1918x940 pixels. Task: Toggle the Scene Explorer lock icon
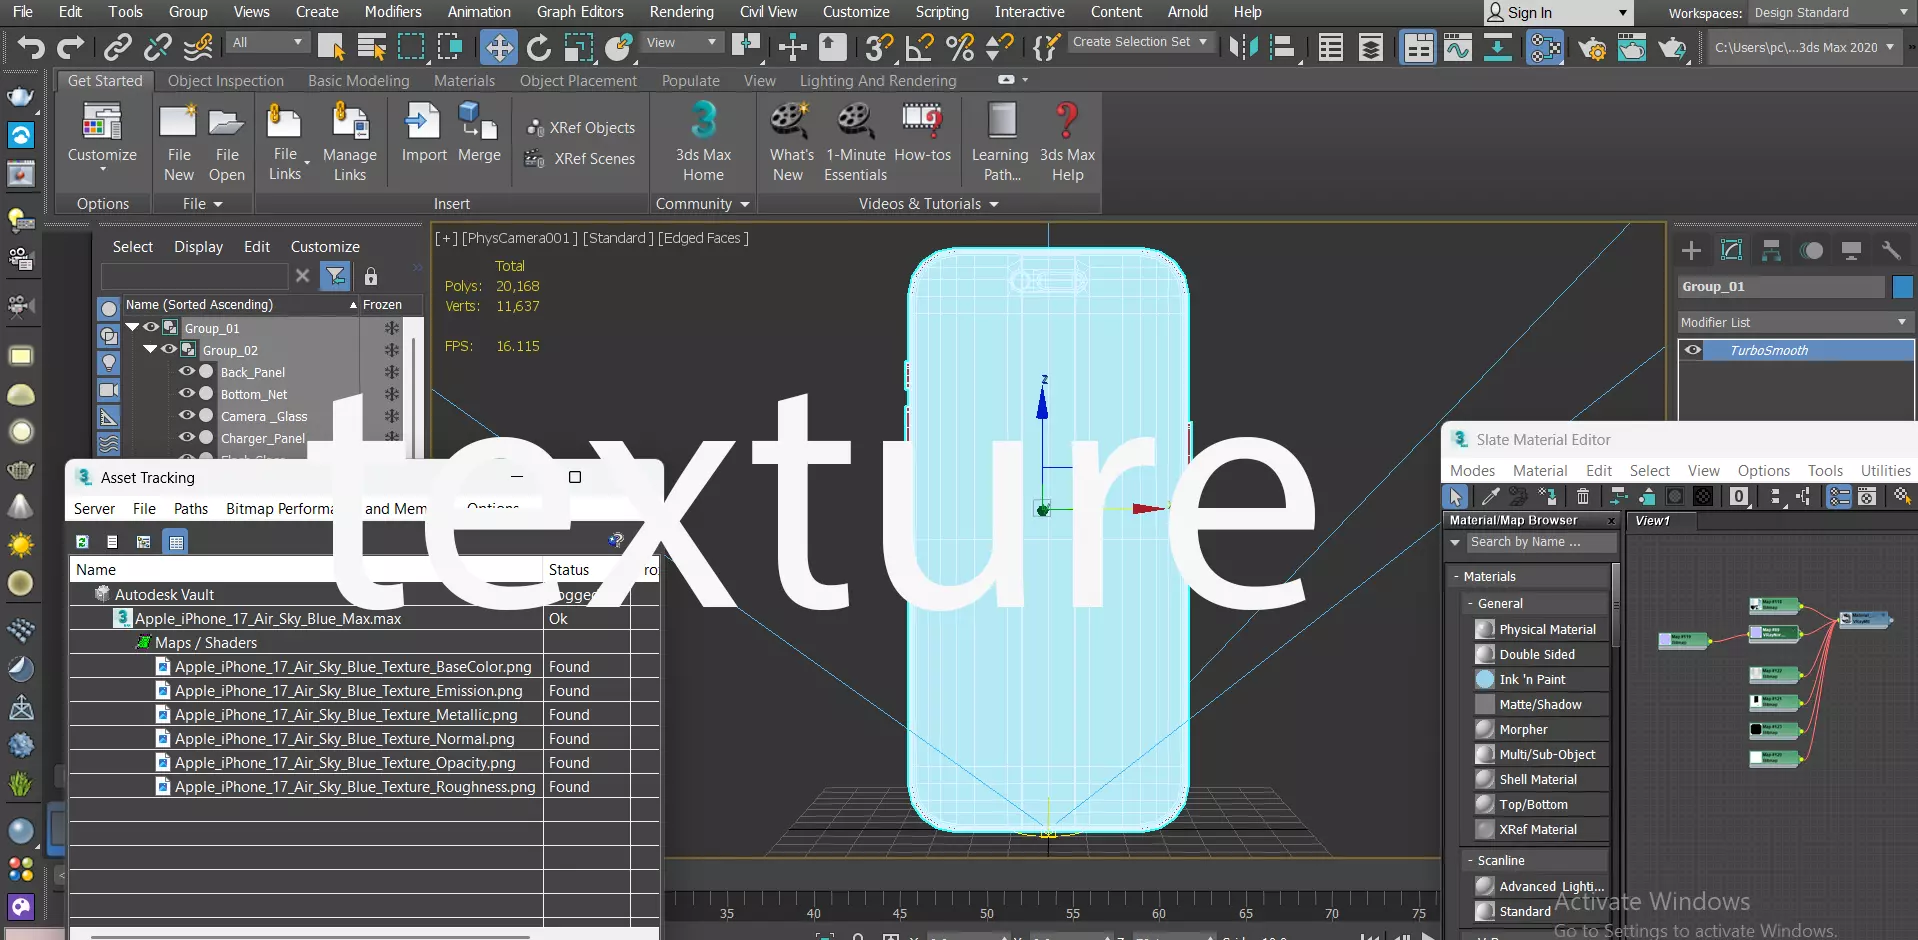pyautogui.click(x=371, y=276)
